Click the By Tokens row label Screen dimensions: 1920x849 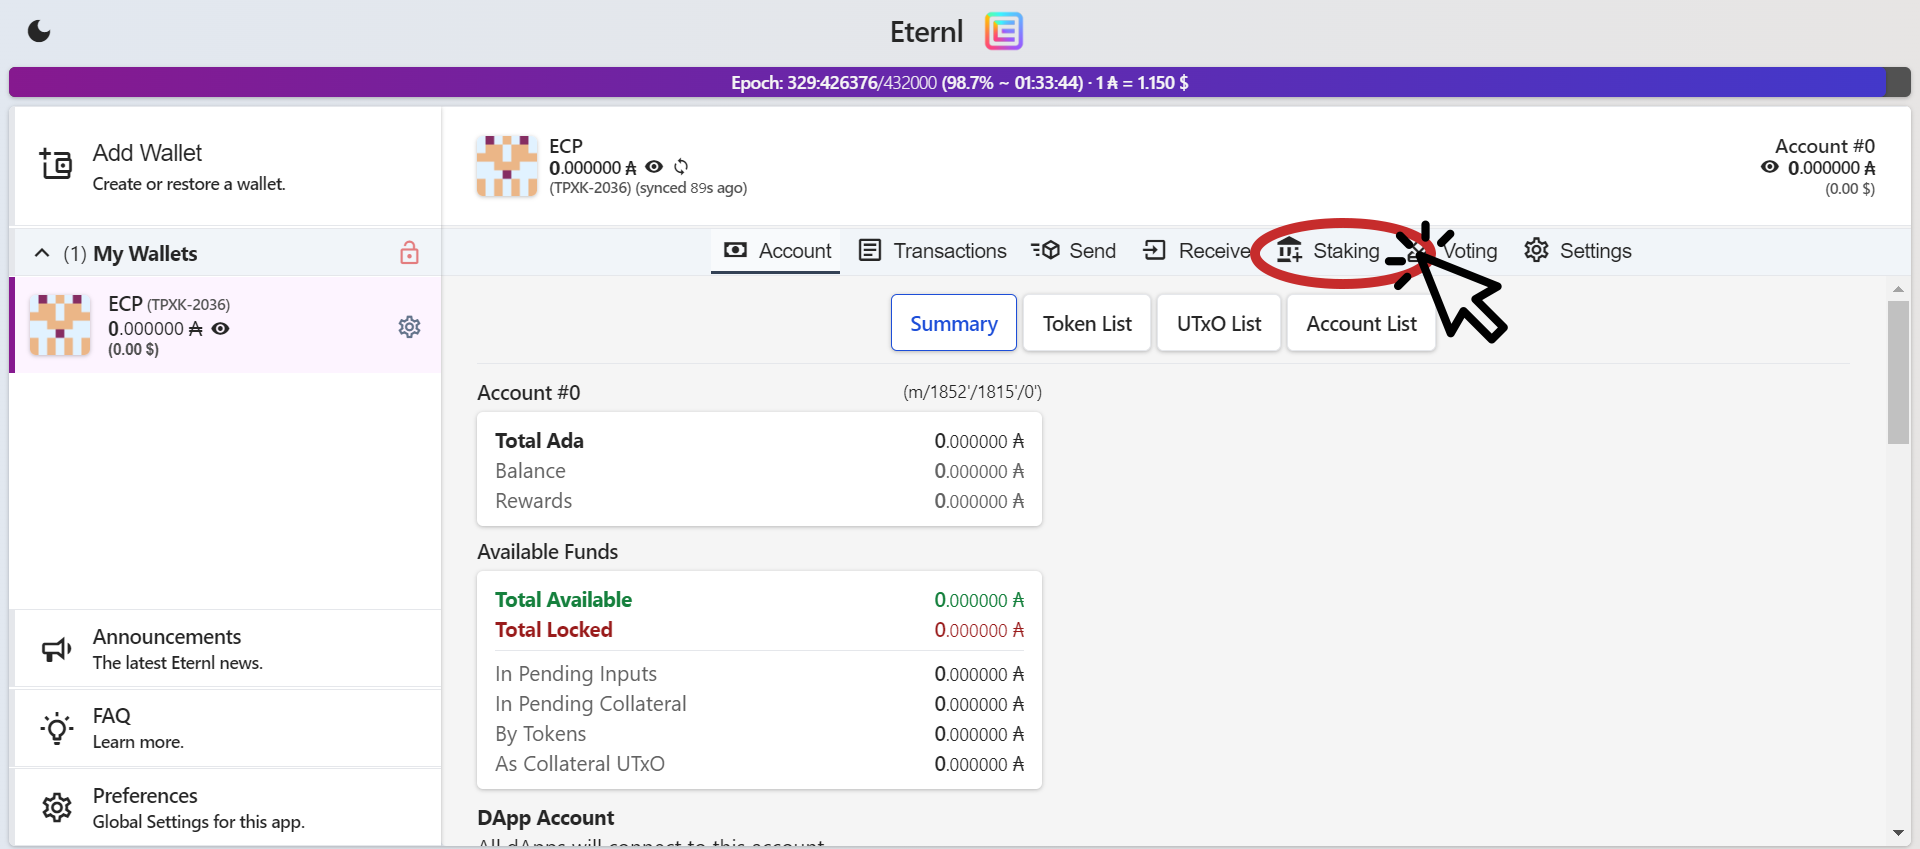(x=540, y=734)
